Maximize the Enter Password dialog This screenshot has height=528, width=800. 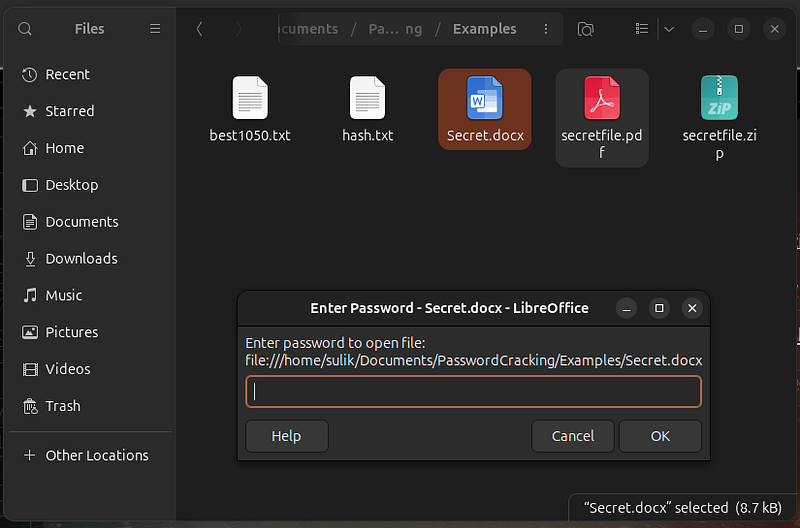pyautogui.click(x=659, y=308)
